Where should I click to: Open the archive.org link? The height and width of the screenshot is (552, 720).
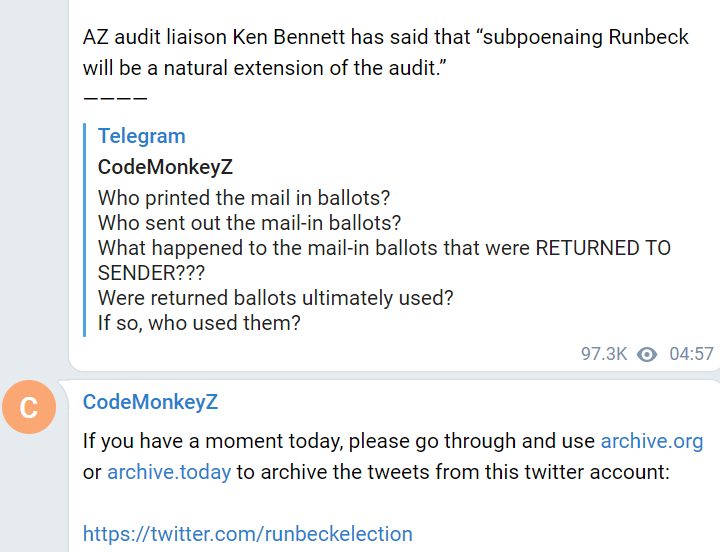tap(652, 441)
